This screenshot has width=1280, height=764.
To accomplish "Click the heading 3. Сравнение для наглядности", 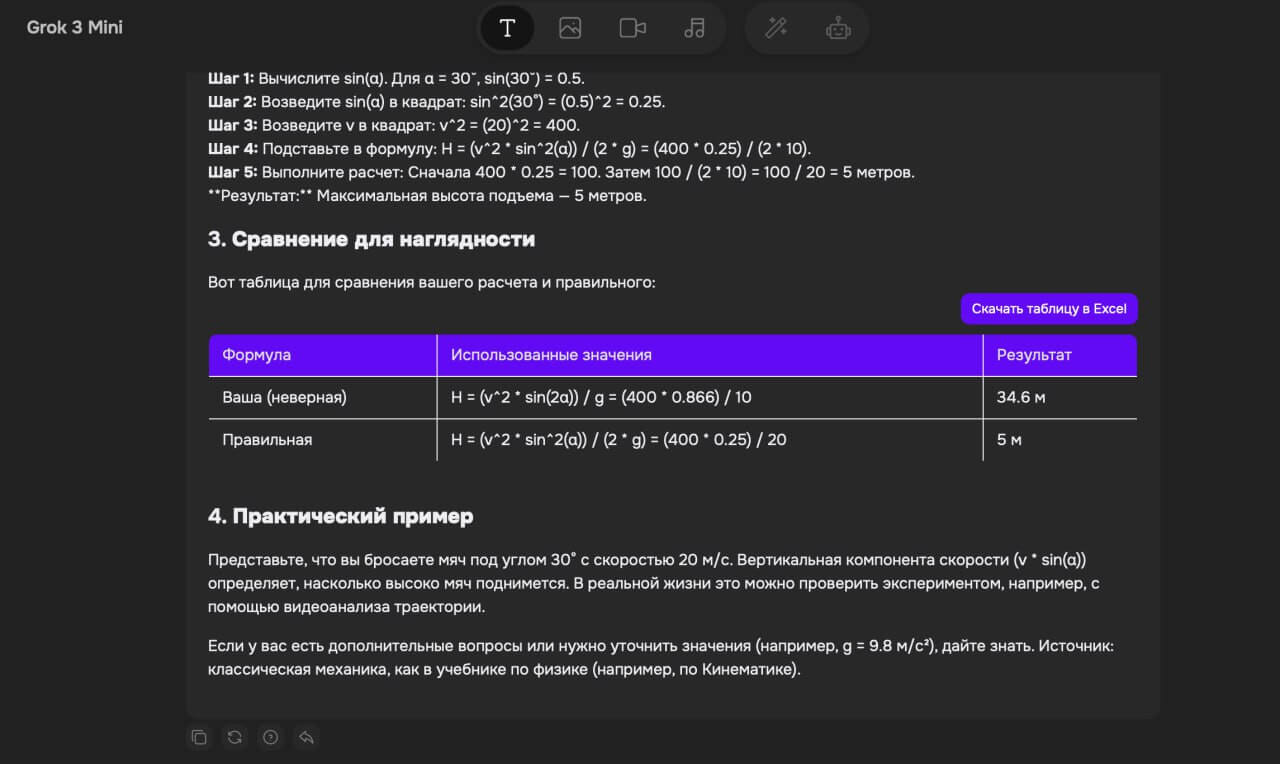I will (371, 239).
